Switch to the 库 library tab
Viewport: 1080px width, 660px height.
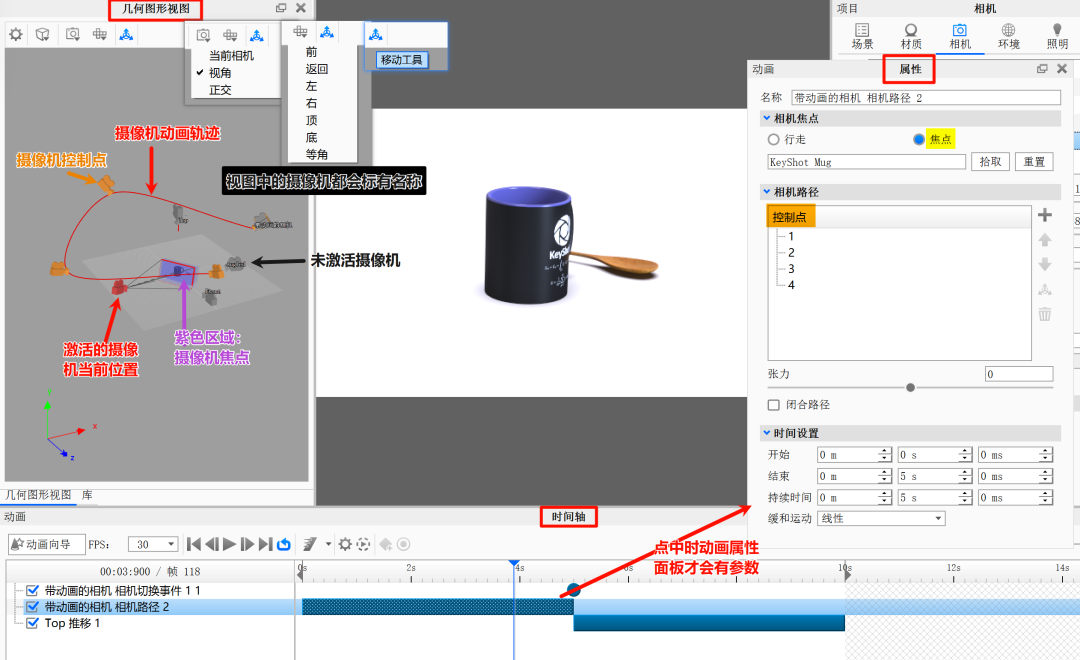click(x=87, y=495)
